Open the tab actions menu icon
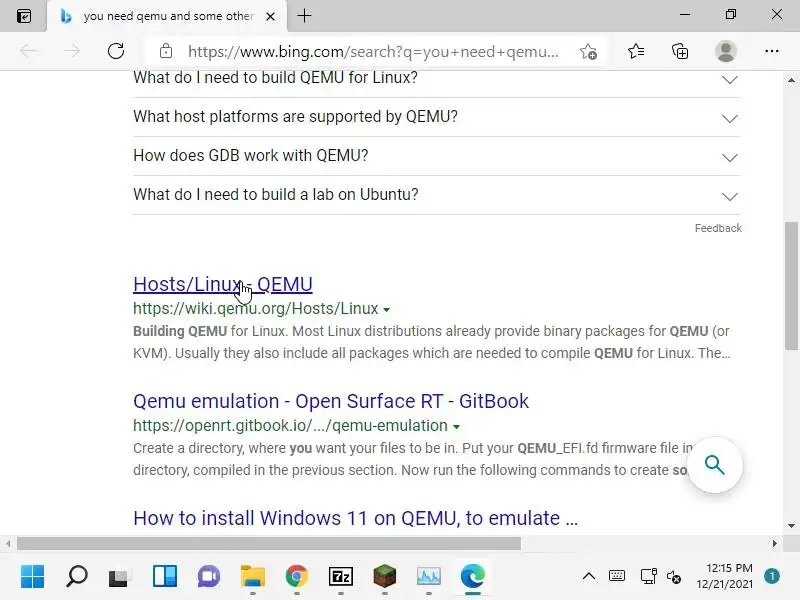Viewport: 800px width, 600px height. click(x=23, y=16)
